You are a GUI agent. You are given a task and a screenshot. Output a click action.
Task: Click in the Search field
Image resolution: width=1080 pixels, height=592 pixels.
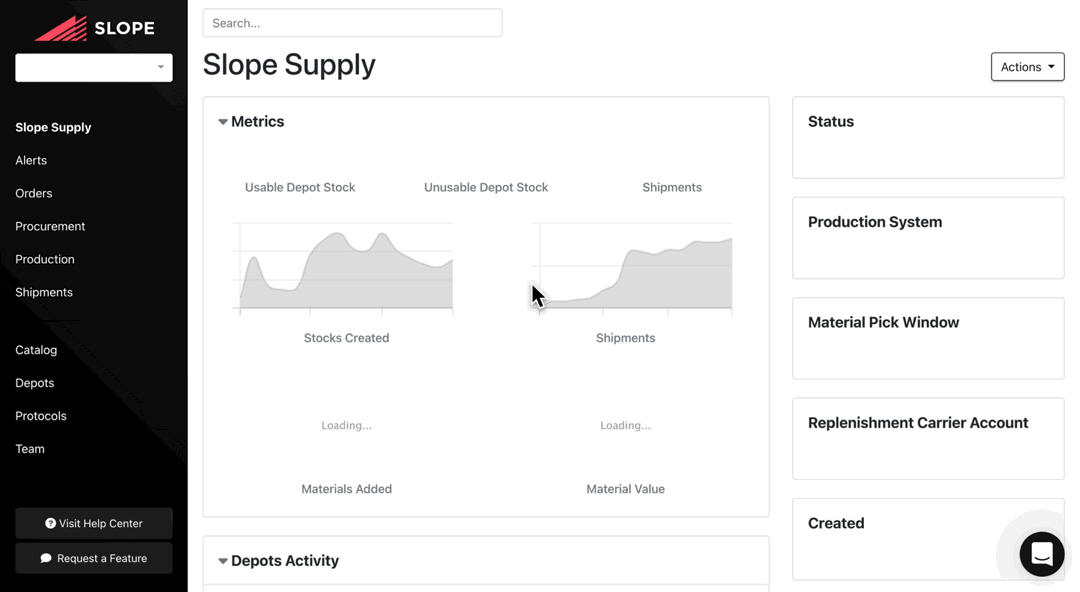(352, 23)
